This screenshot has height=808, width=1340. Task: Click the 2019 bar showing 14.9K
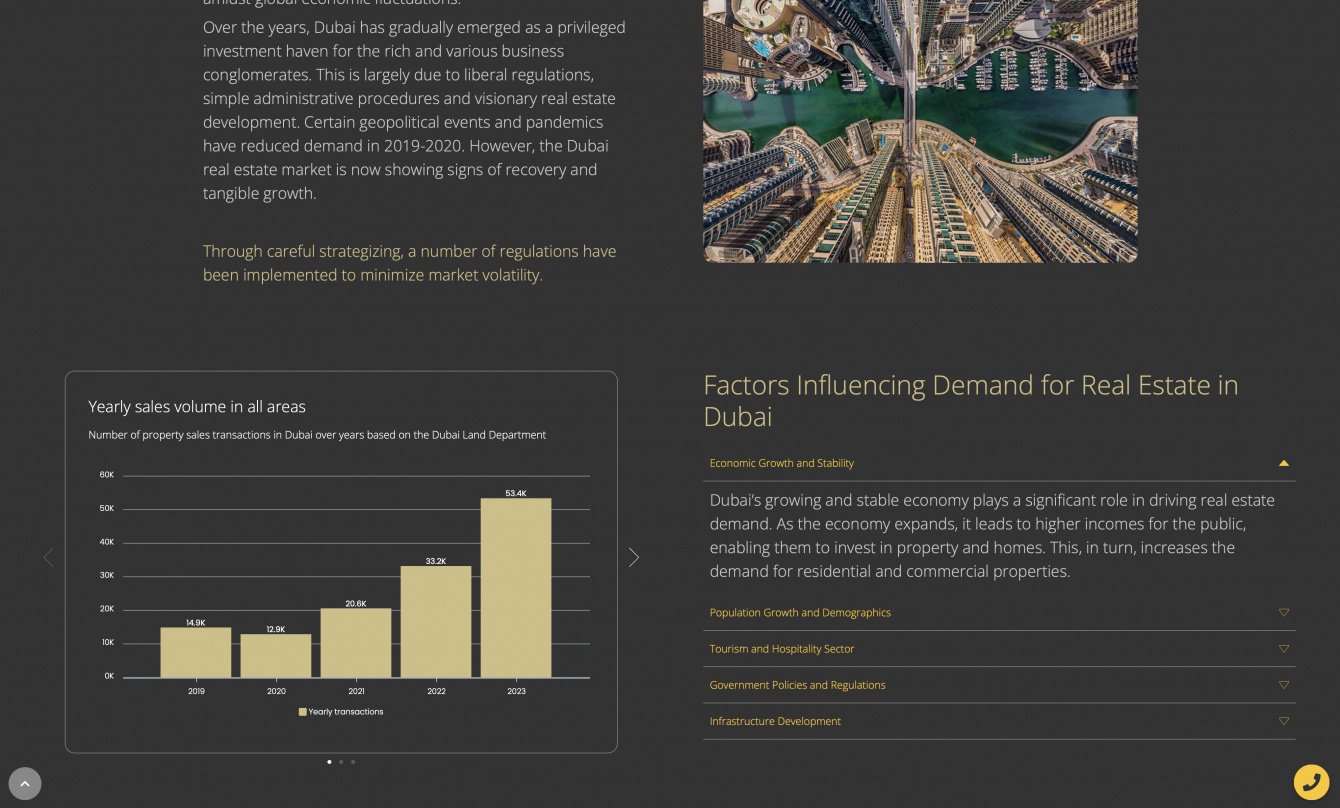(196, 653)
